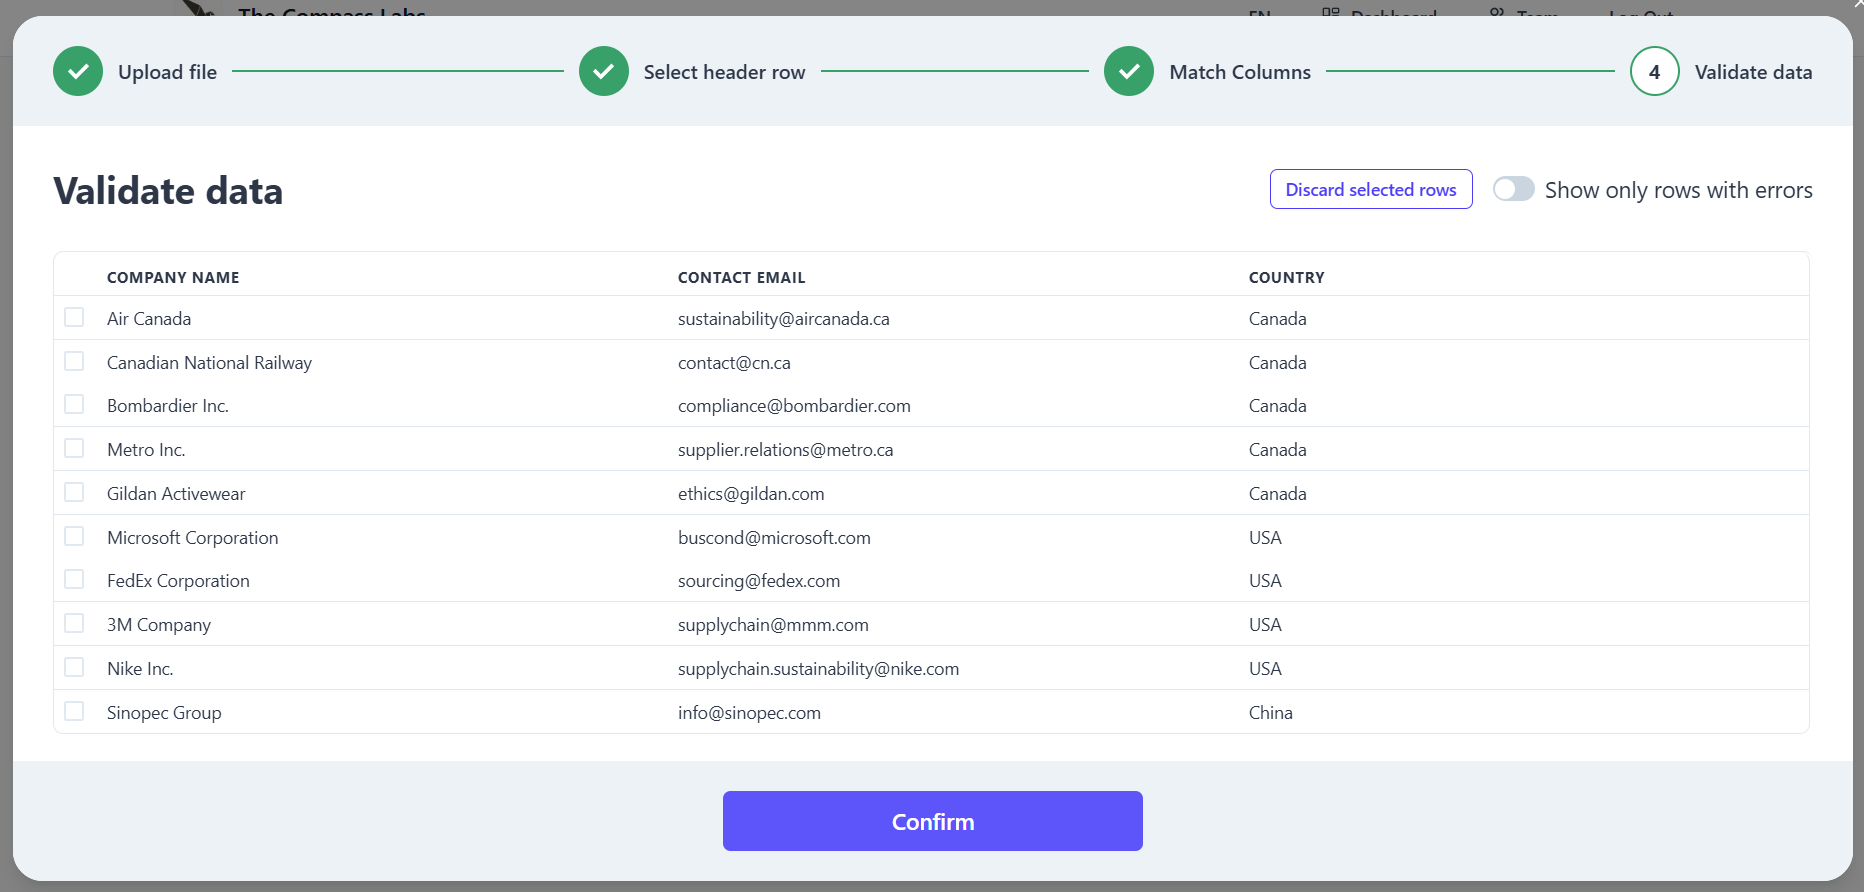Click the sourcing@fedex.com email cell
Image resolution: width=1864 pixels, height=892 pixels.
tap(759, 581)
